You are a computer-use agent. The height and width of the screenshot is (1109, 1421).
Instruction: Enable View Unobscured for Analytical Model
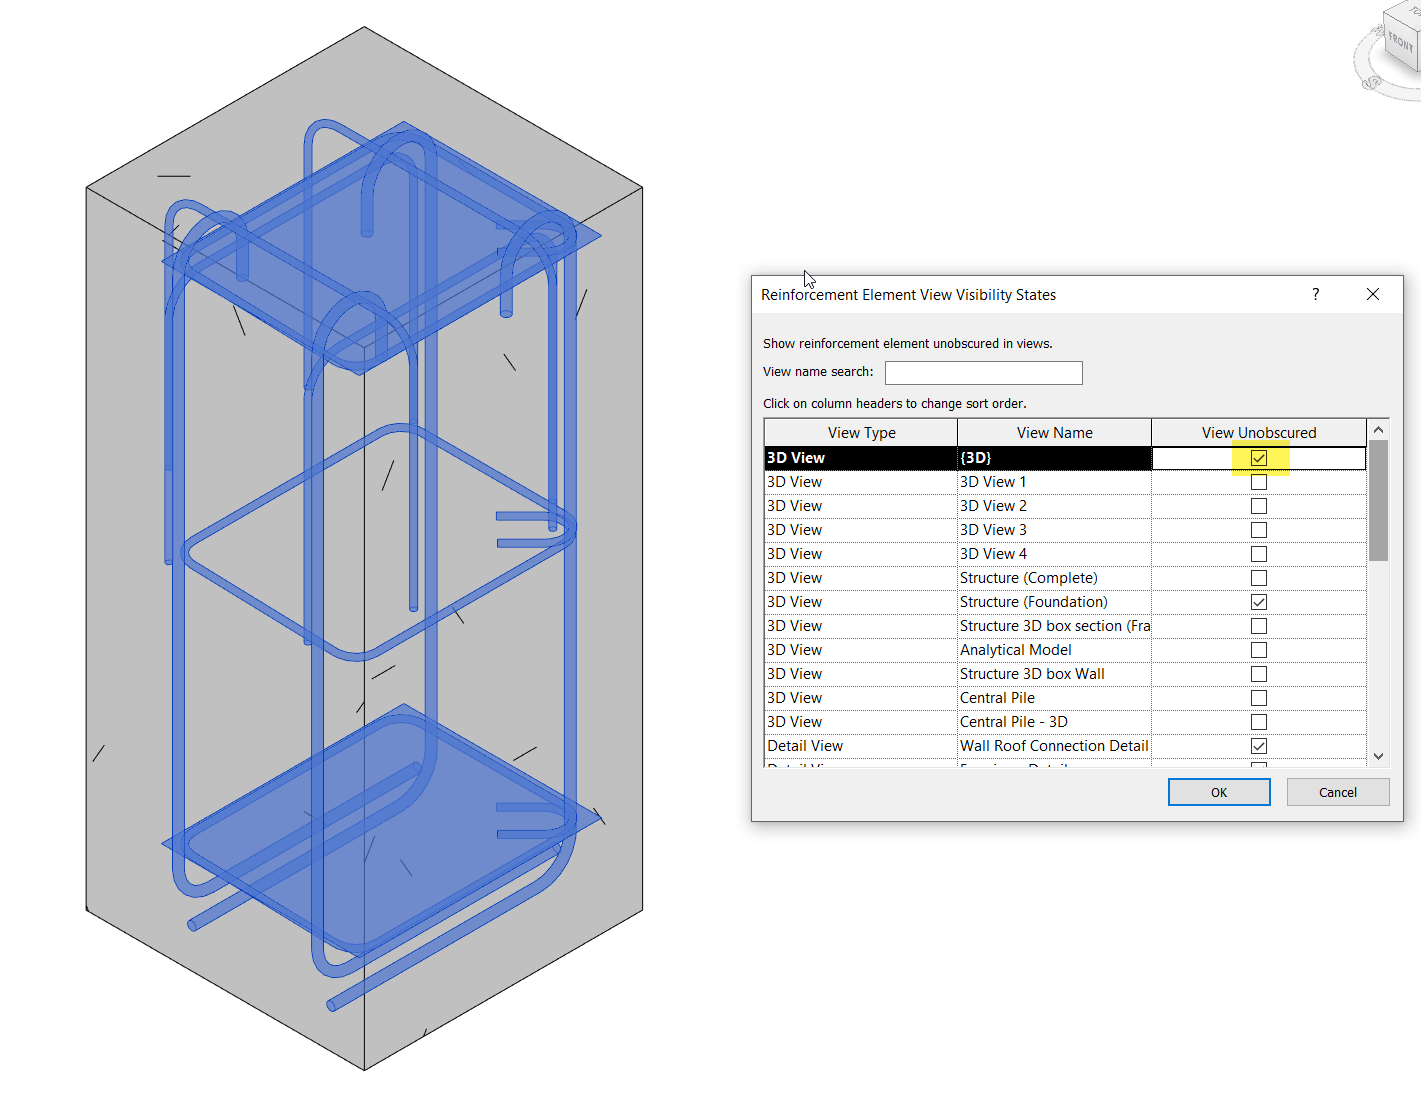tap(1258, 649)
